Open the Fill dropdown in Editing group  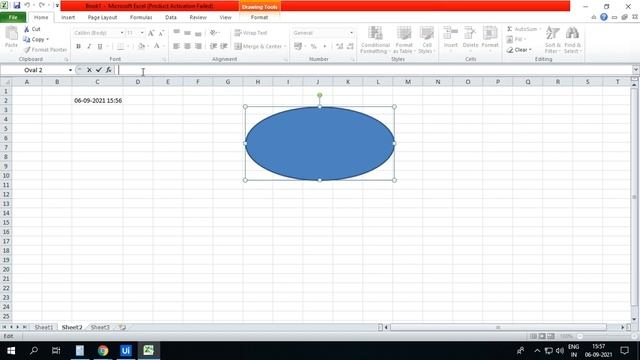(x=516, y=39)
